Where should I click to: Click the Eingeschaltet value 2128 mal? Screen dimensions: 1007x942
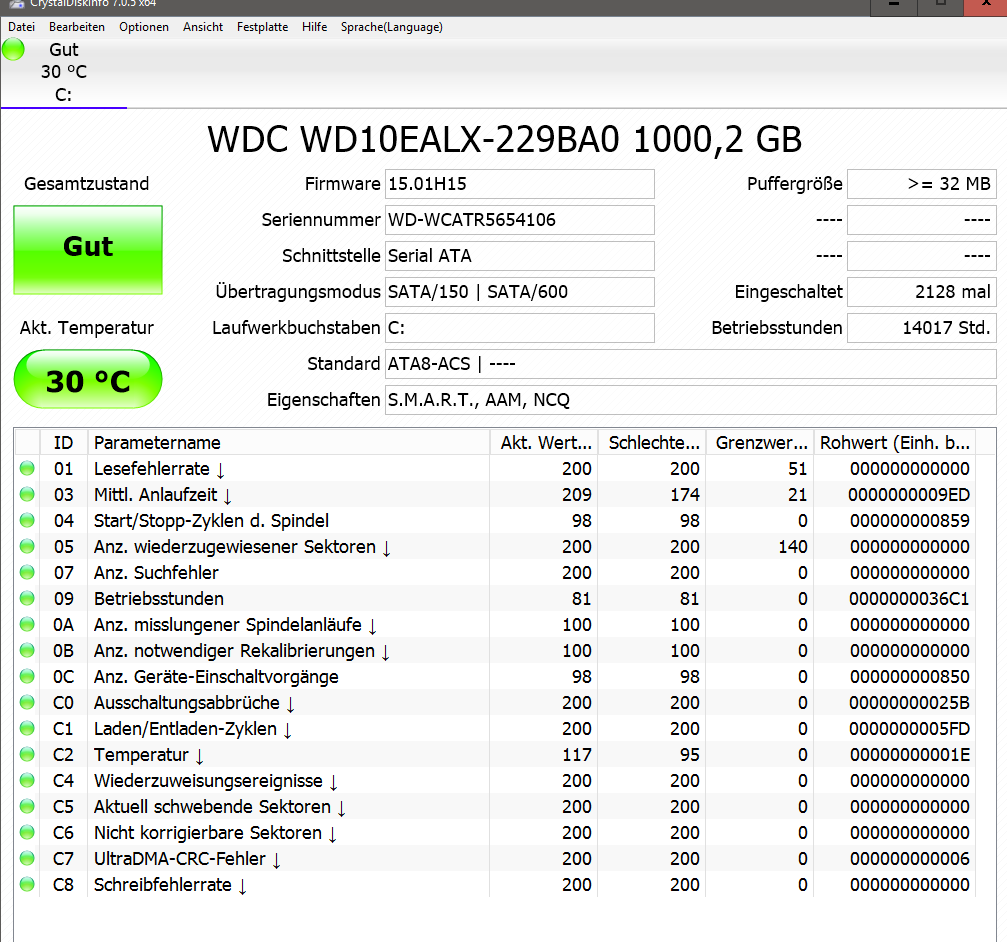(922, 292)
